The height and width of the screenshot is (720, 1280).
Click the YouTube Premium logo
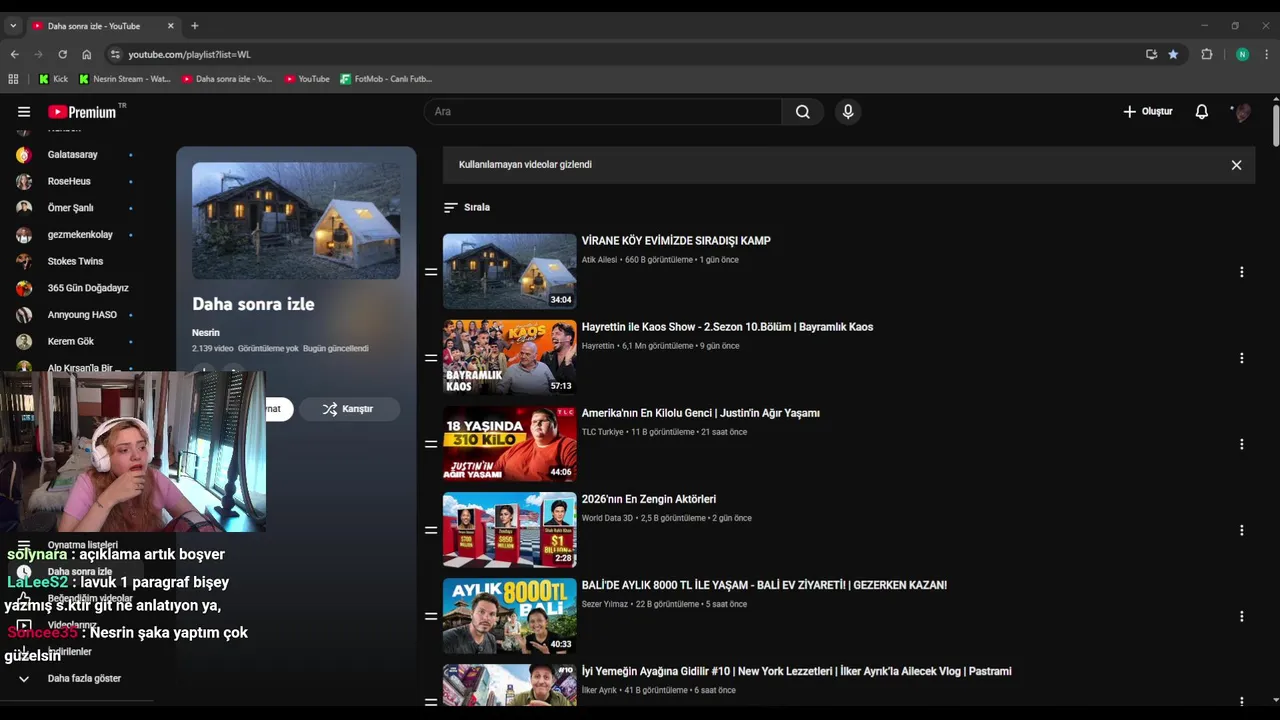point(82,112)
